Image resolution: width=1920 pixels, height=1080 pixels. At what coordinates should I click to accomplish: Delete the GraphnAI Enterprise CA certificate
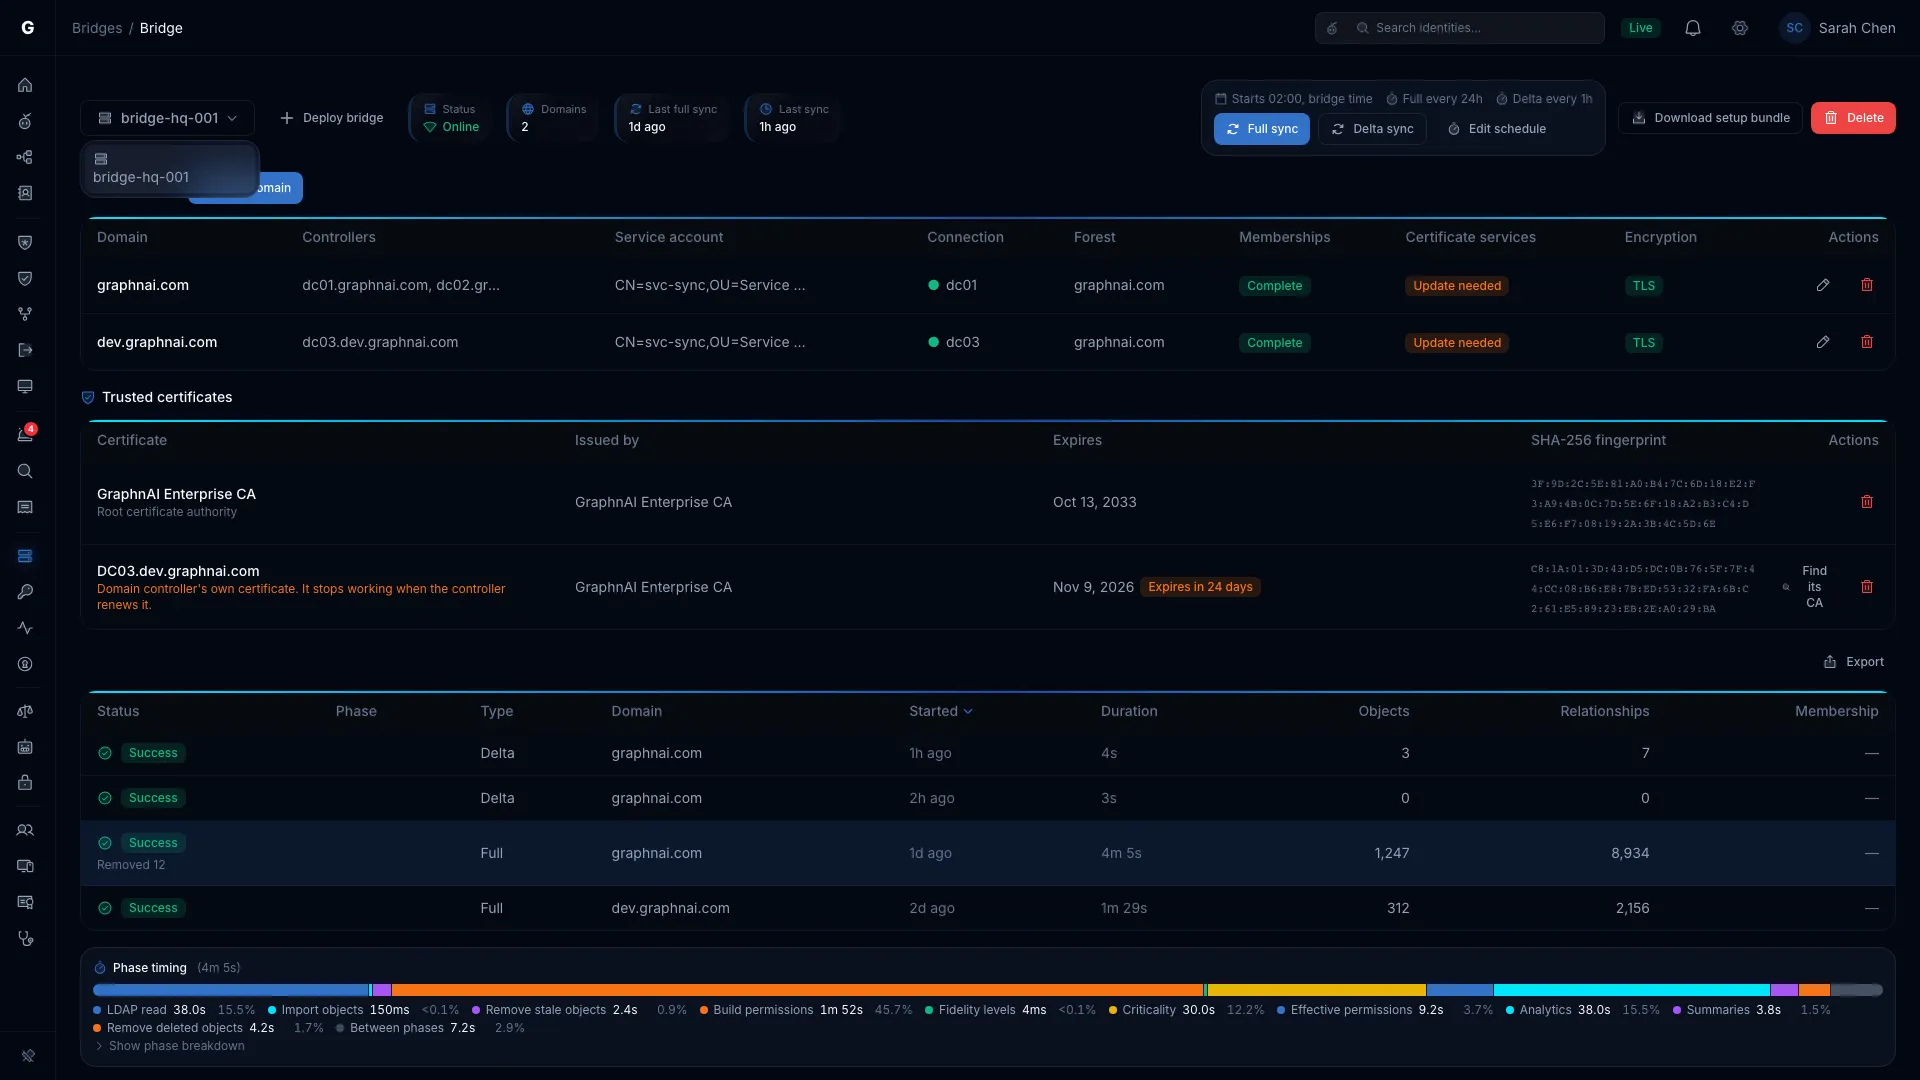[x=1867, y=502]
